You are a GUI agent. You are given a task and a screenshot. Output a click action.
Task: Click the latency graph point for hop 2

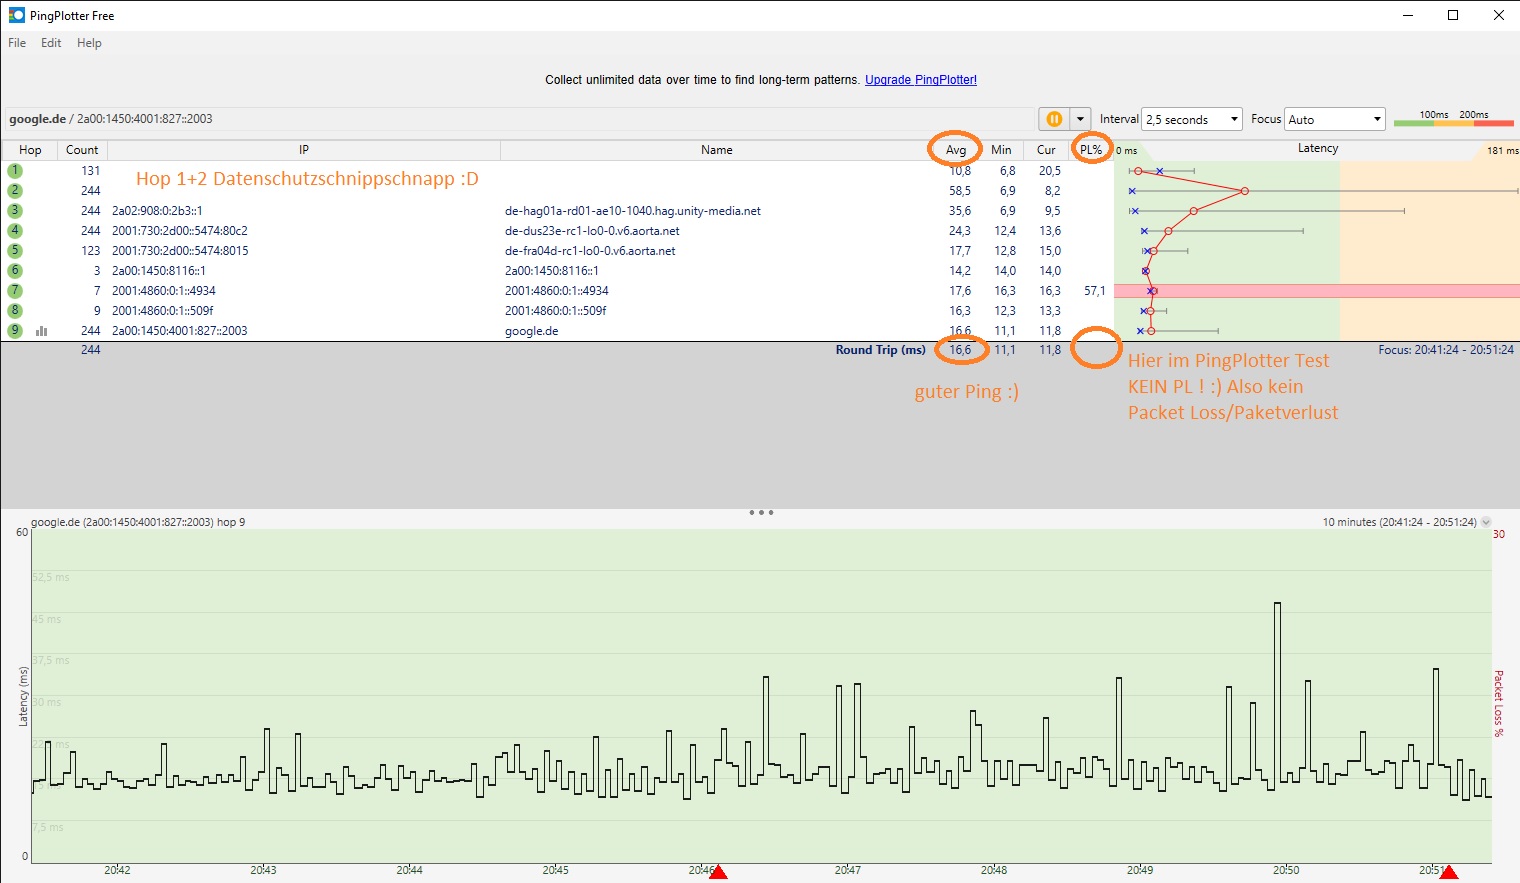[1245, 191]
